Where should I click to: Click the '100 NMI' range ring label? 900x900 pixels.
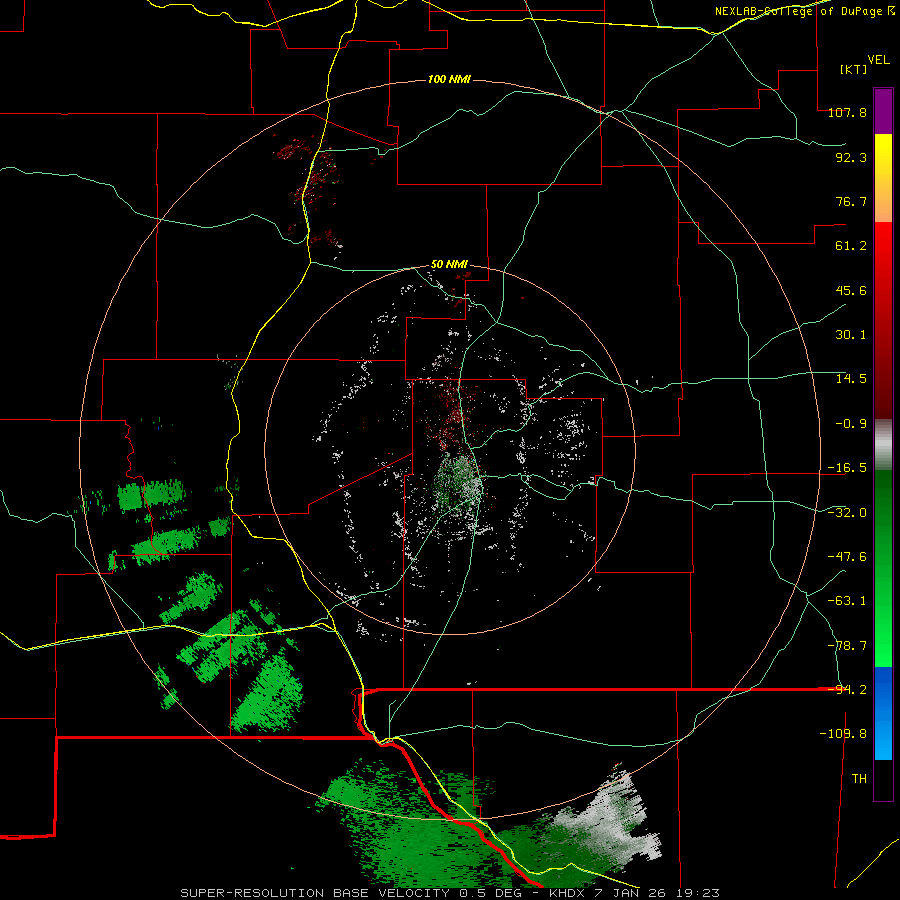click(449, 79)
